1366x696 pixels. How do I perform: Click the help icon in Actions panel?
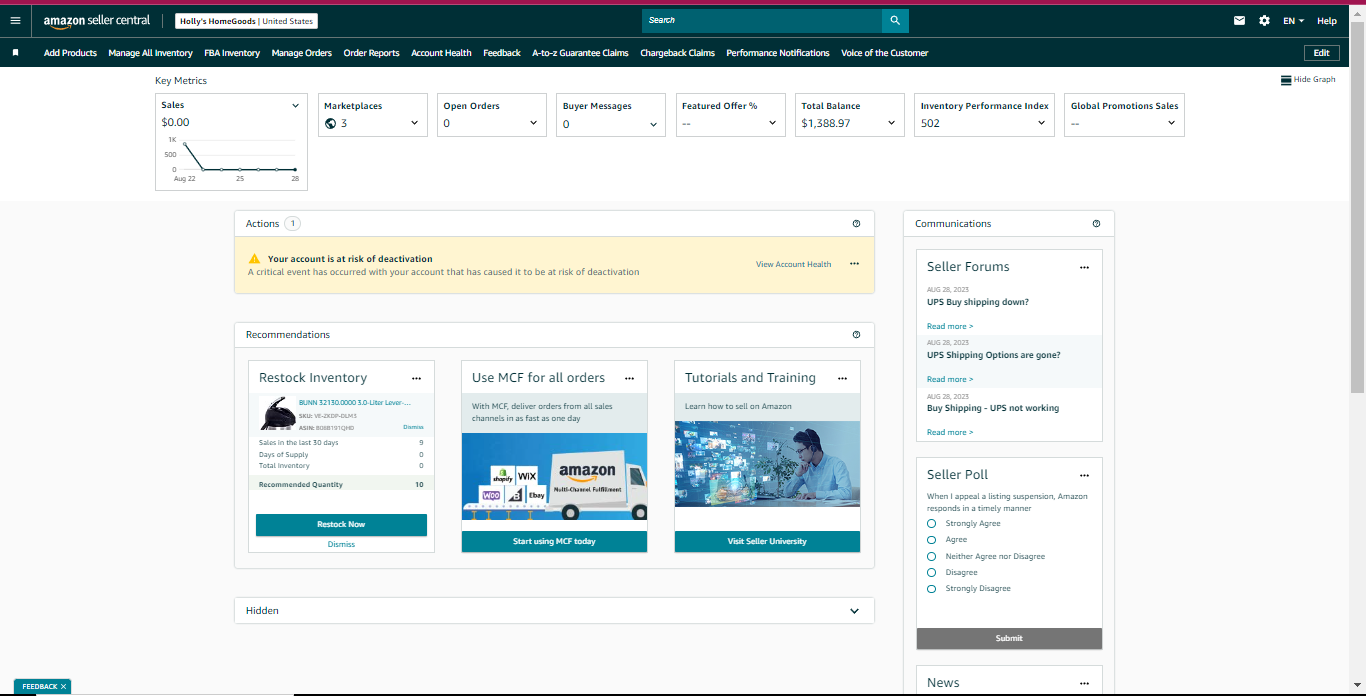click(856, 224)
